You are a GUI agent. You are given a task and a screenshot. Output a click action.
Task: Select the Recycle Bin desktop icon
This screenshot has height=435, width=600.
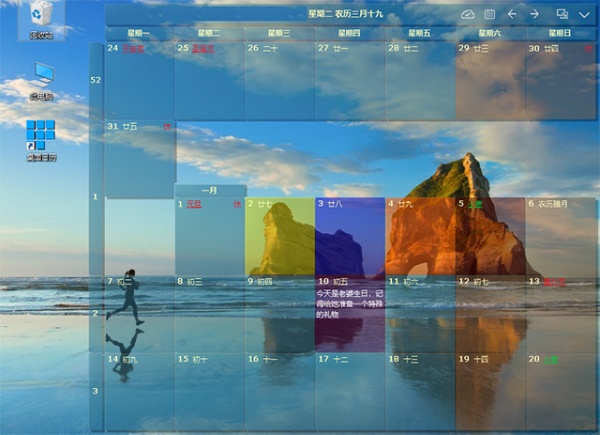pos(41,20)
